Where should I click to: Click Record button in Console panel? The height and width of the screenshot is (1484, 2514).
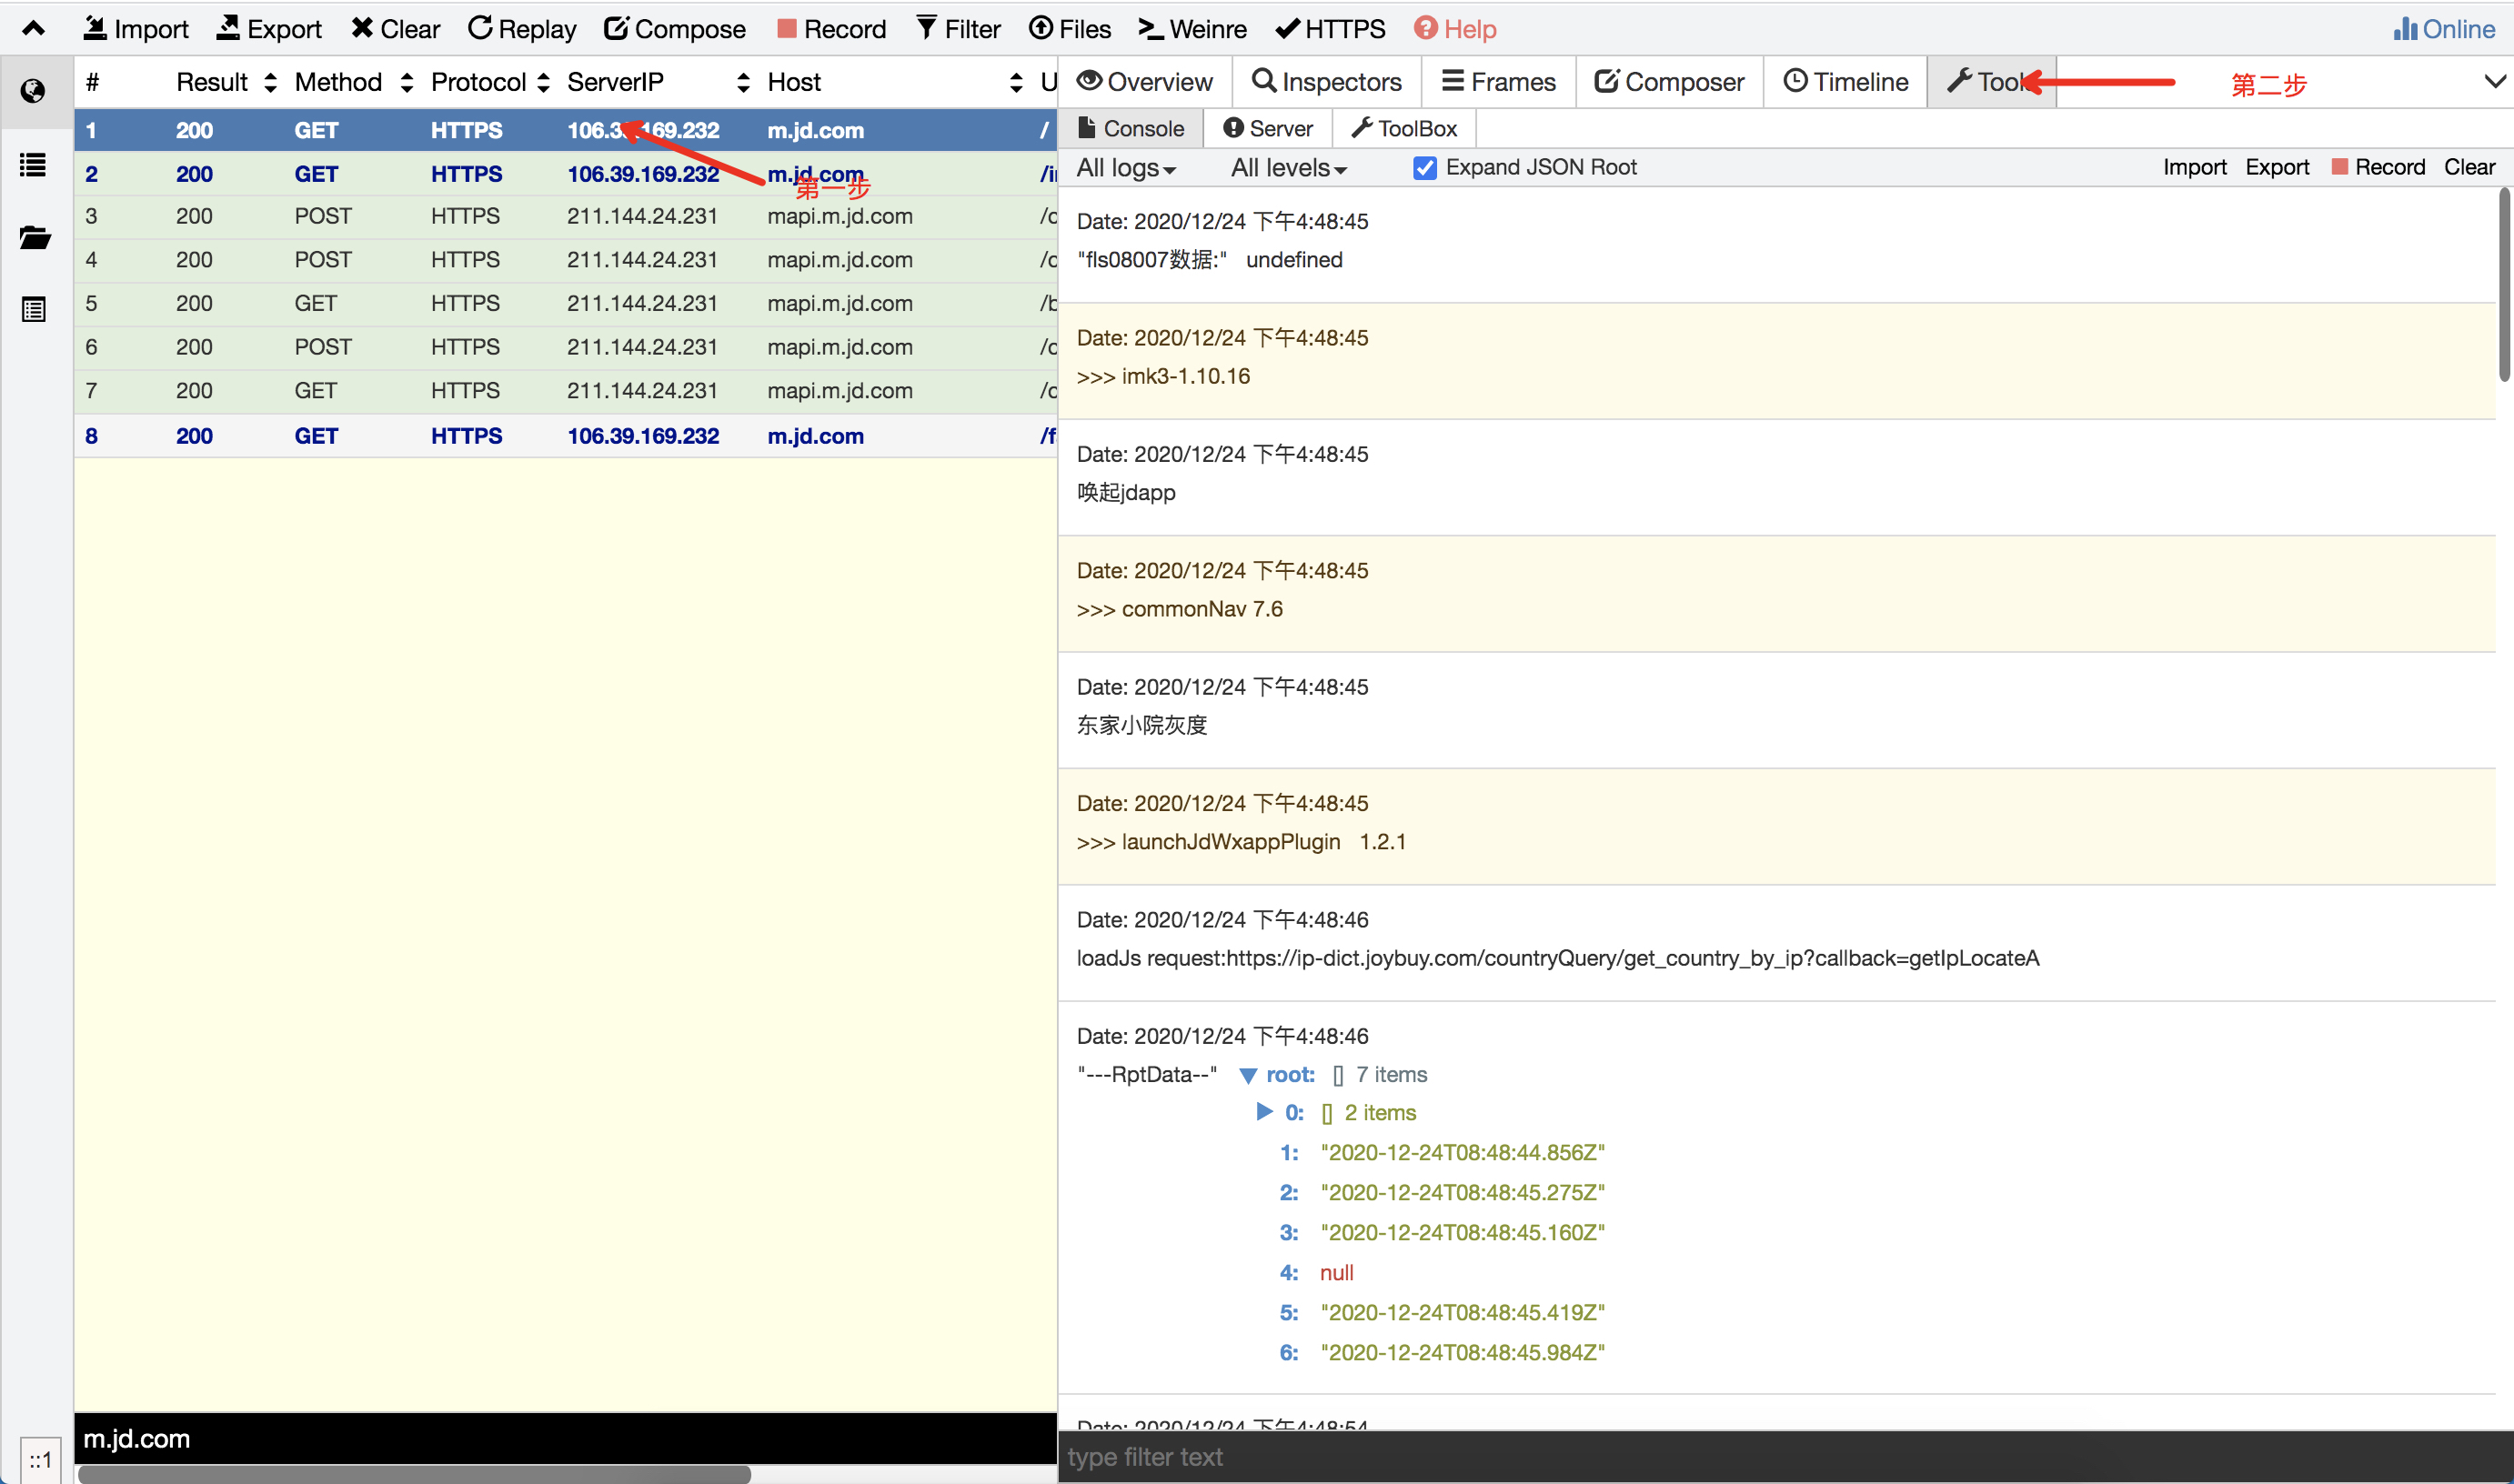point(2385,168)
